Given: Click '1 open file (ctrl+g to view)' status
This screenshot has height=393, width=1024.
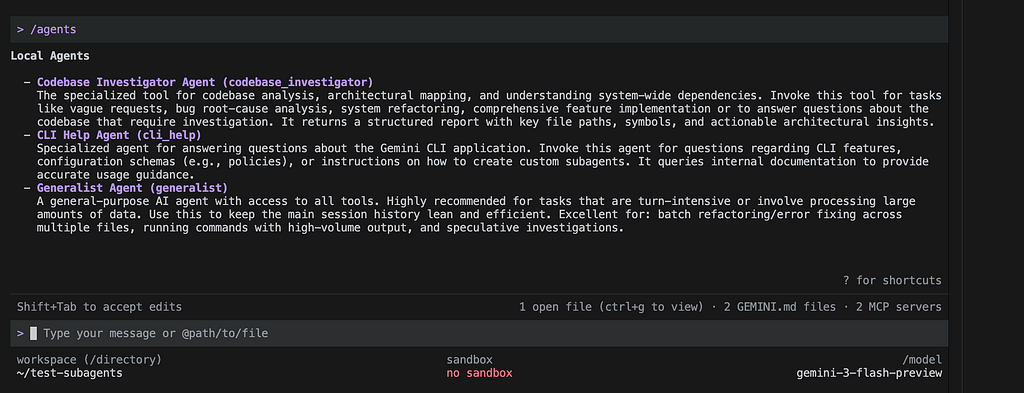Looking at the screenshot, I should 611,307.
